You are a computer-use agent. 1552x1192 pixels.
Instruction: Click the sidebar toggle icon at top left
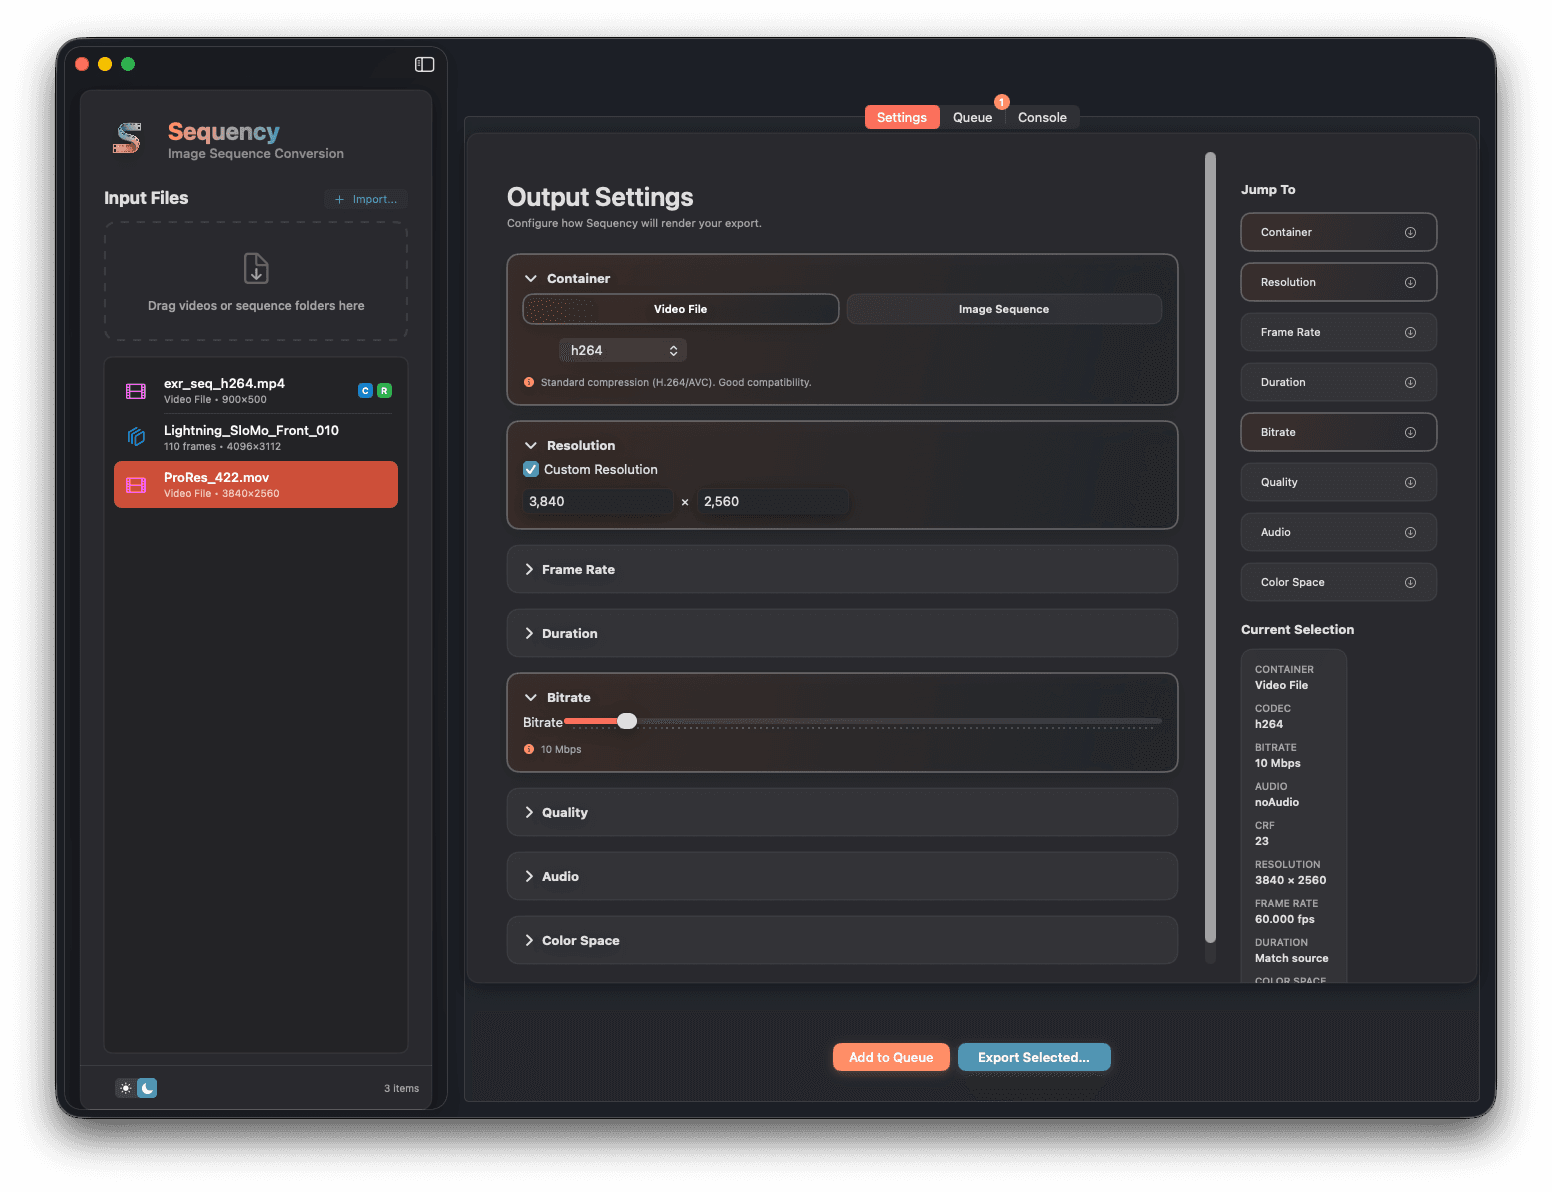[x=424, y=64]
